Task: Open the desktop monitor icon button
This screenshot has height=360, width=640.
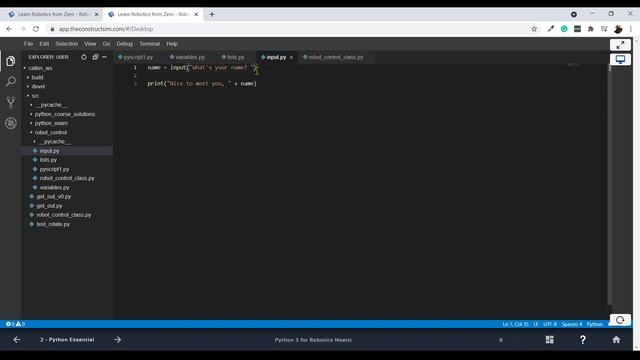Action: coord(620,60)
